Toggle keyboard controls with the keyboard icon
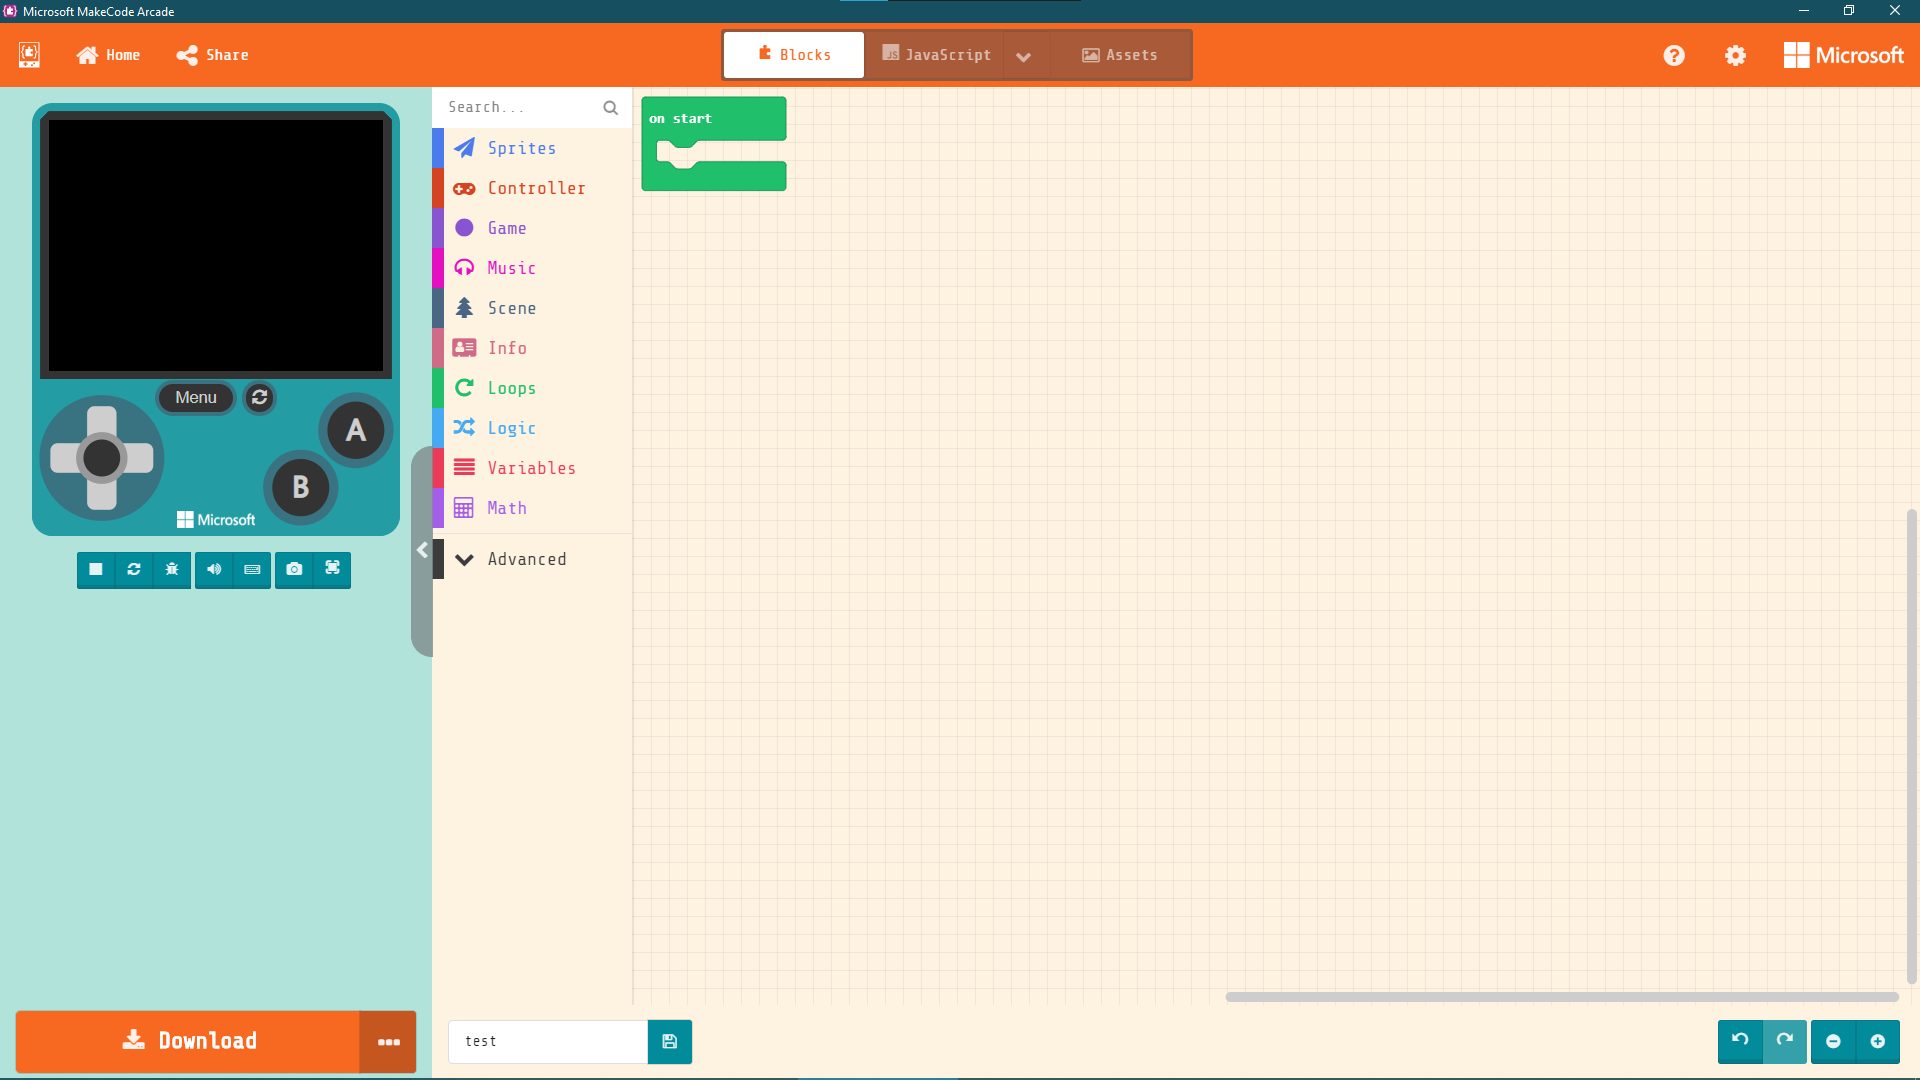 coord(252,569)
